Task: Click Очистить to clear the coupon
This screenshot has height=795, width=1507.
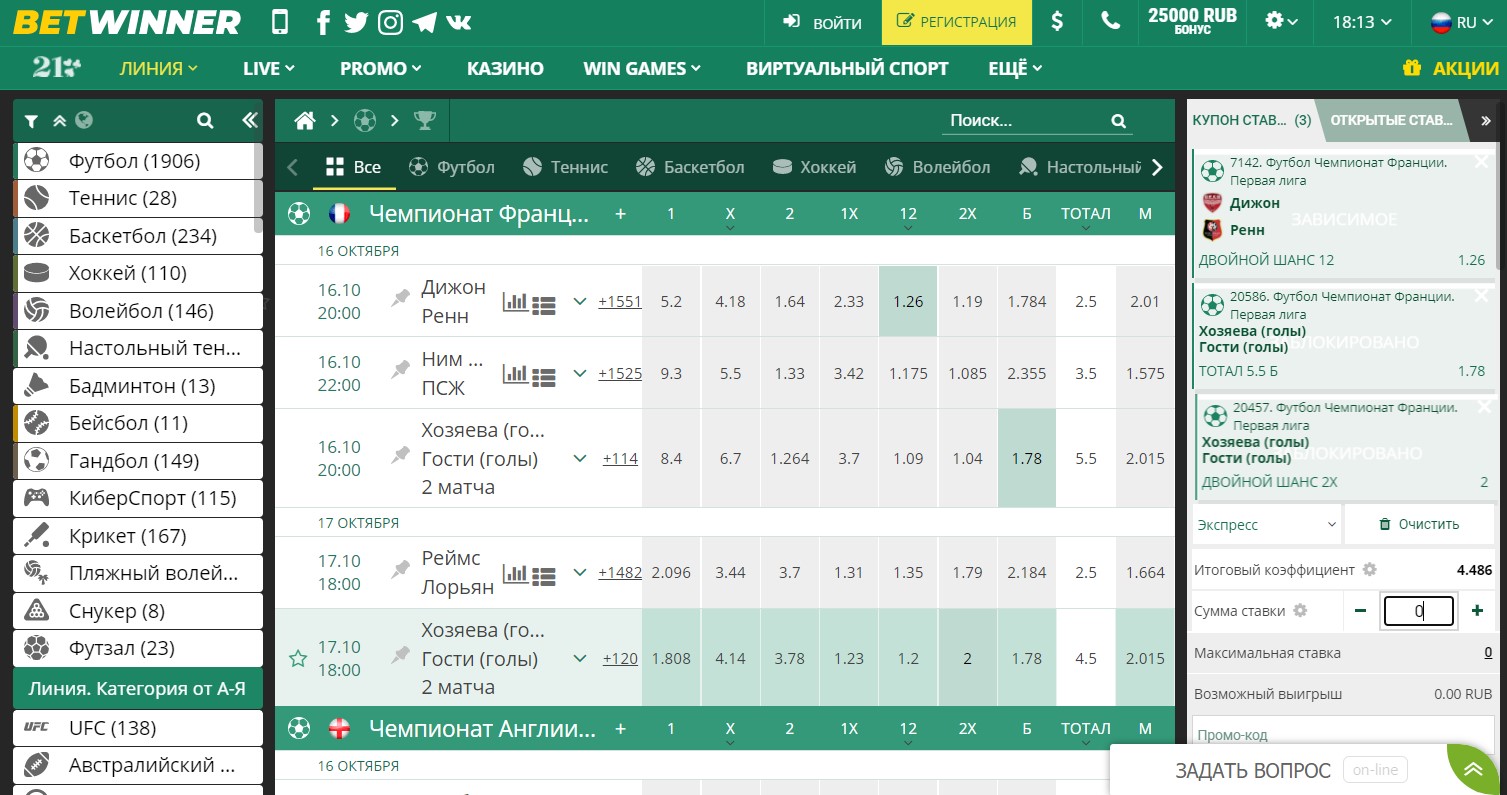Action: pos(1419,524)
